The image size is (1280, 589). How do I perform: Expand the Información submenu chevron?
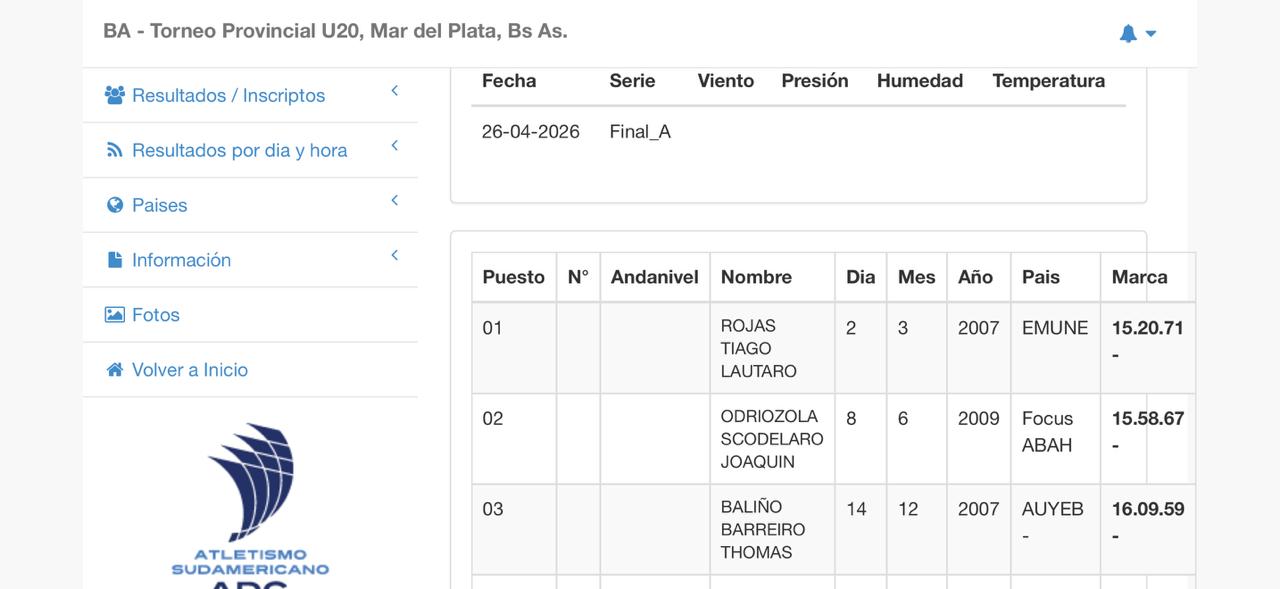[x=395, y=256]
